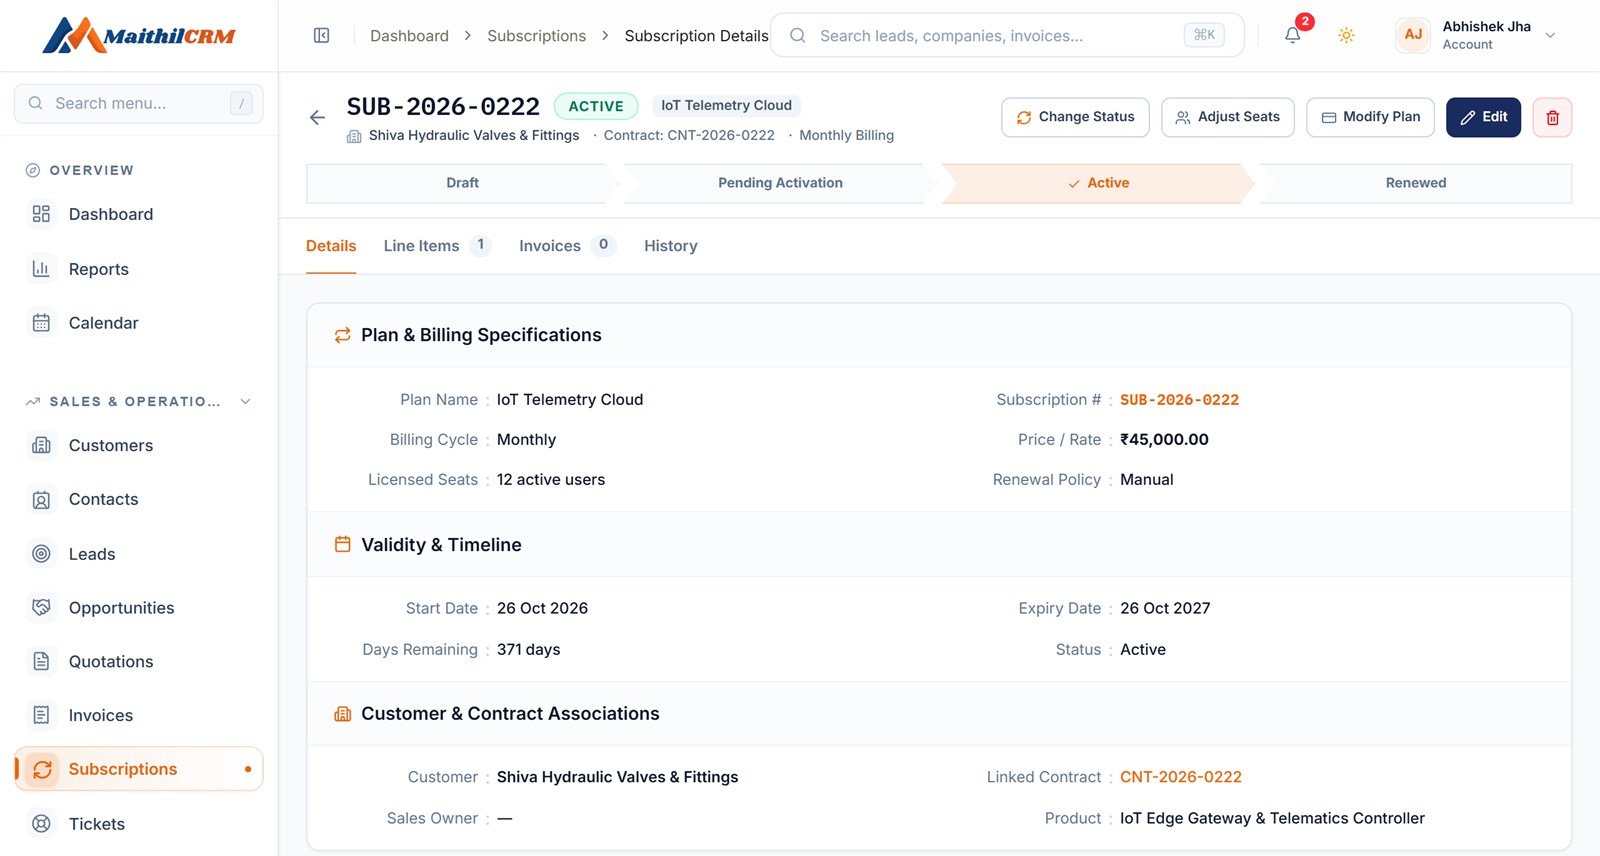The image size is (1600, 856).
Task: Switch to the Invoices tab
Action: point(567,246)
